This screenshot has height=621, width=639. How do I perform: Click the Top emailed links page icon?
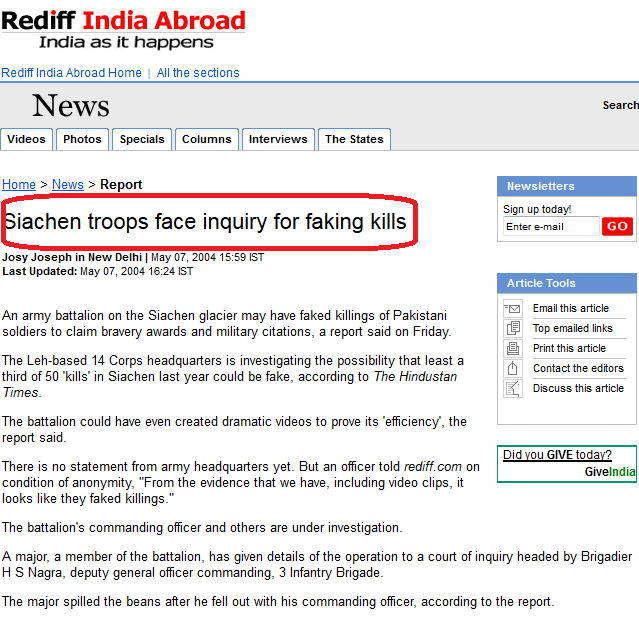(x=513, y=328)
